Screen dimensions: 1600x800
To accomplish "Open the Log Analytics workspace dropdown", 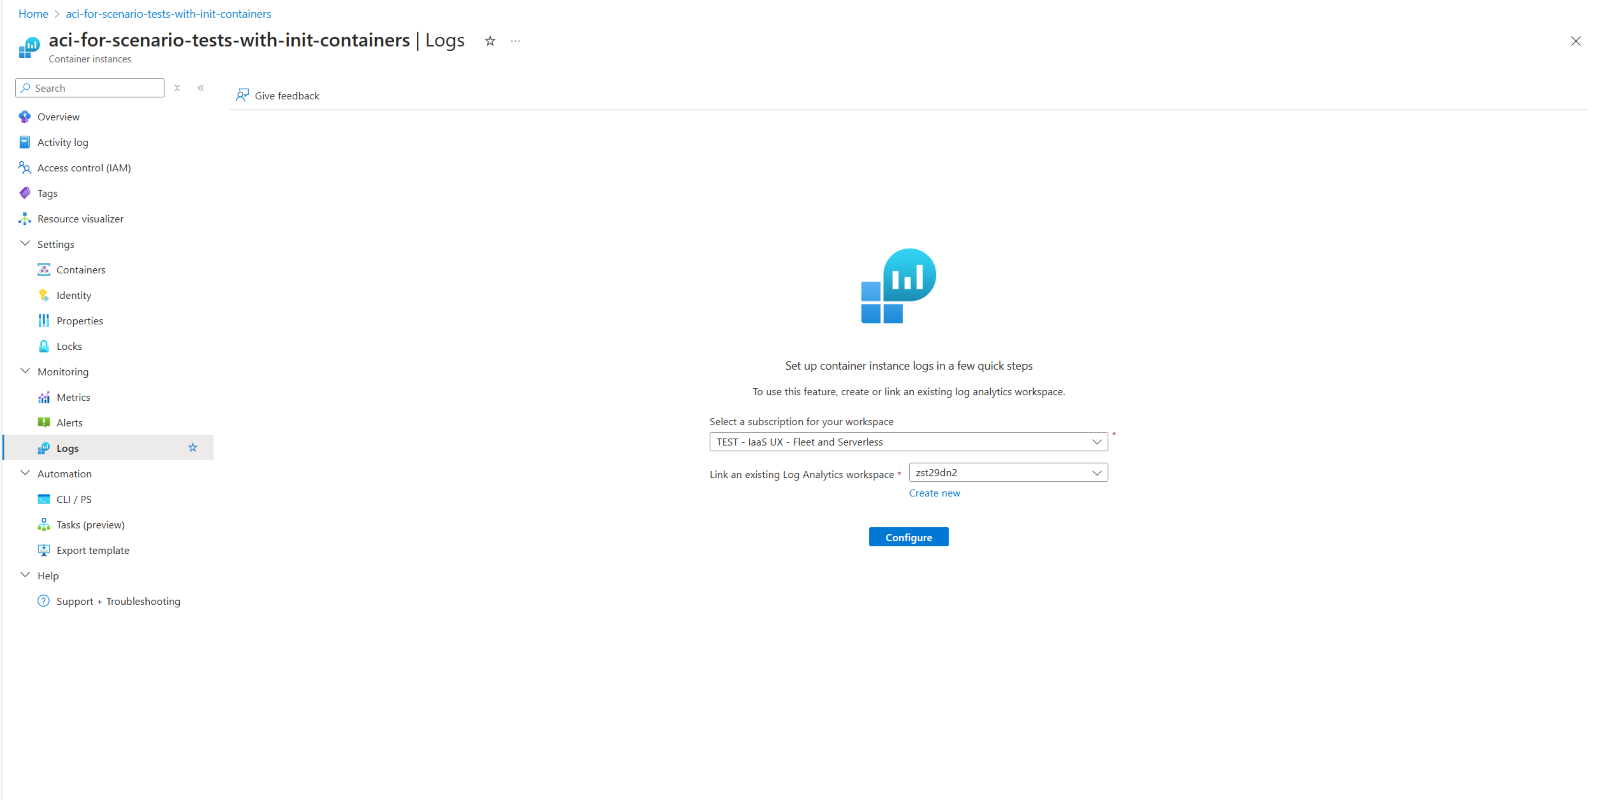I will [1008, 472].
